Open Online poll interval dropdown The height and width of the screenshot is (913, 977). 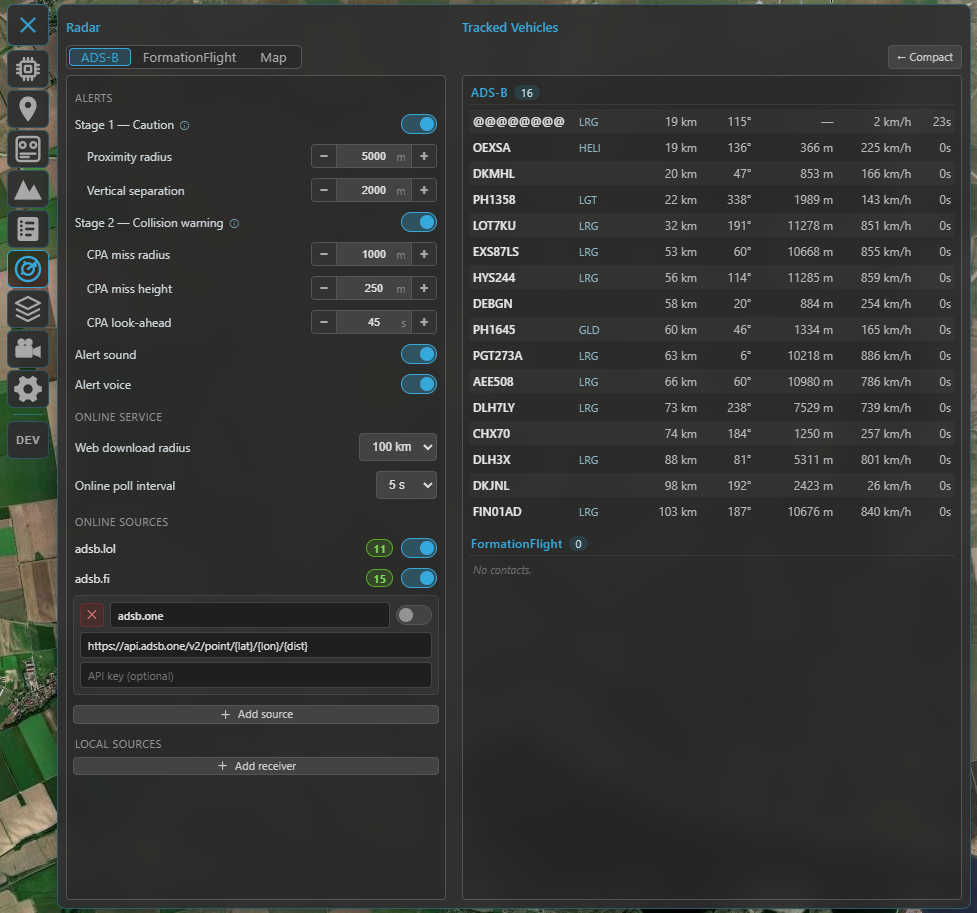pyautogui.click(x=406, y=485)
